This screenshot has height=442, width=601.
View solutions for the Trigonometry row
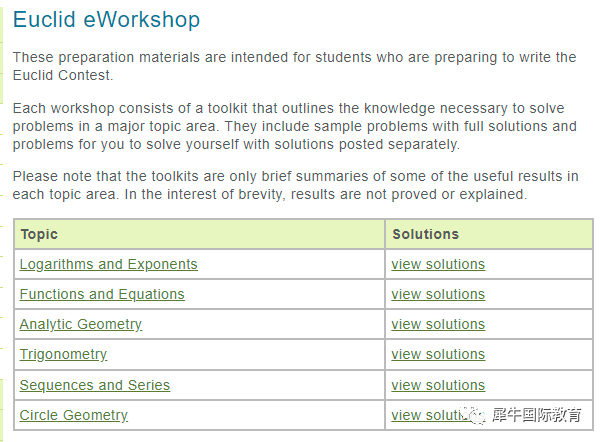[438, 354]
